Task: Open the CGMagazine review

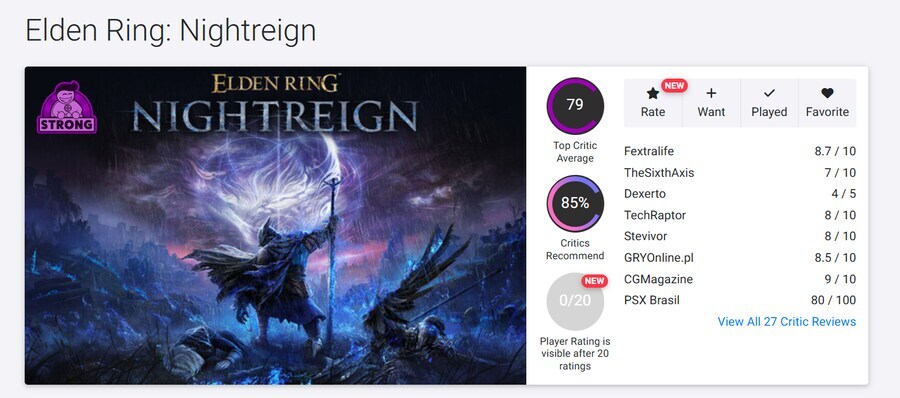Action: click(x=740, y=279)
